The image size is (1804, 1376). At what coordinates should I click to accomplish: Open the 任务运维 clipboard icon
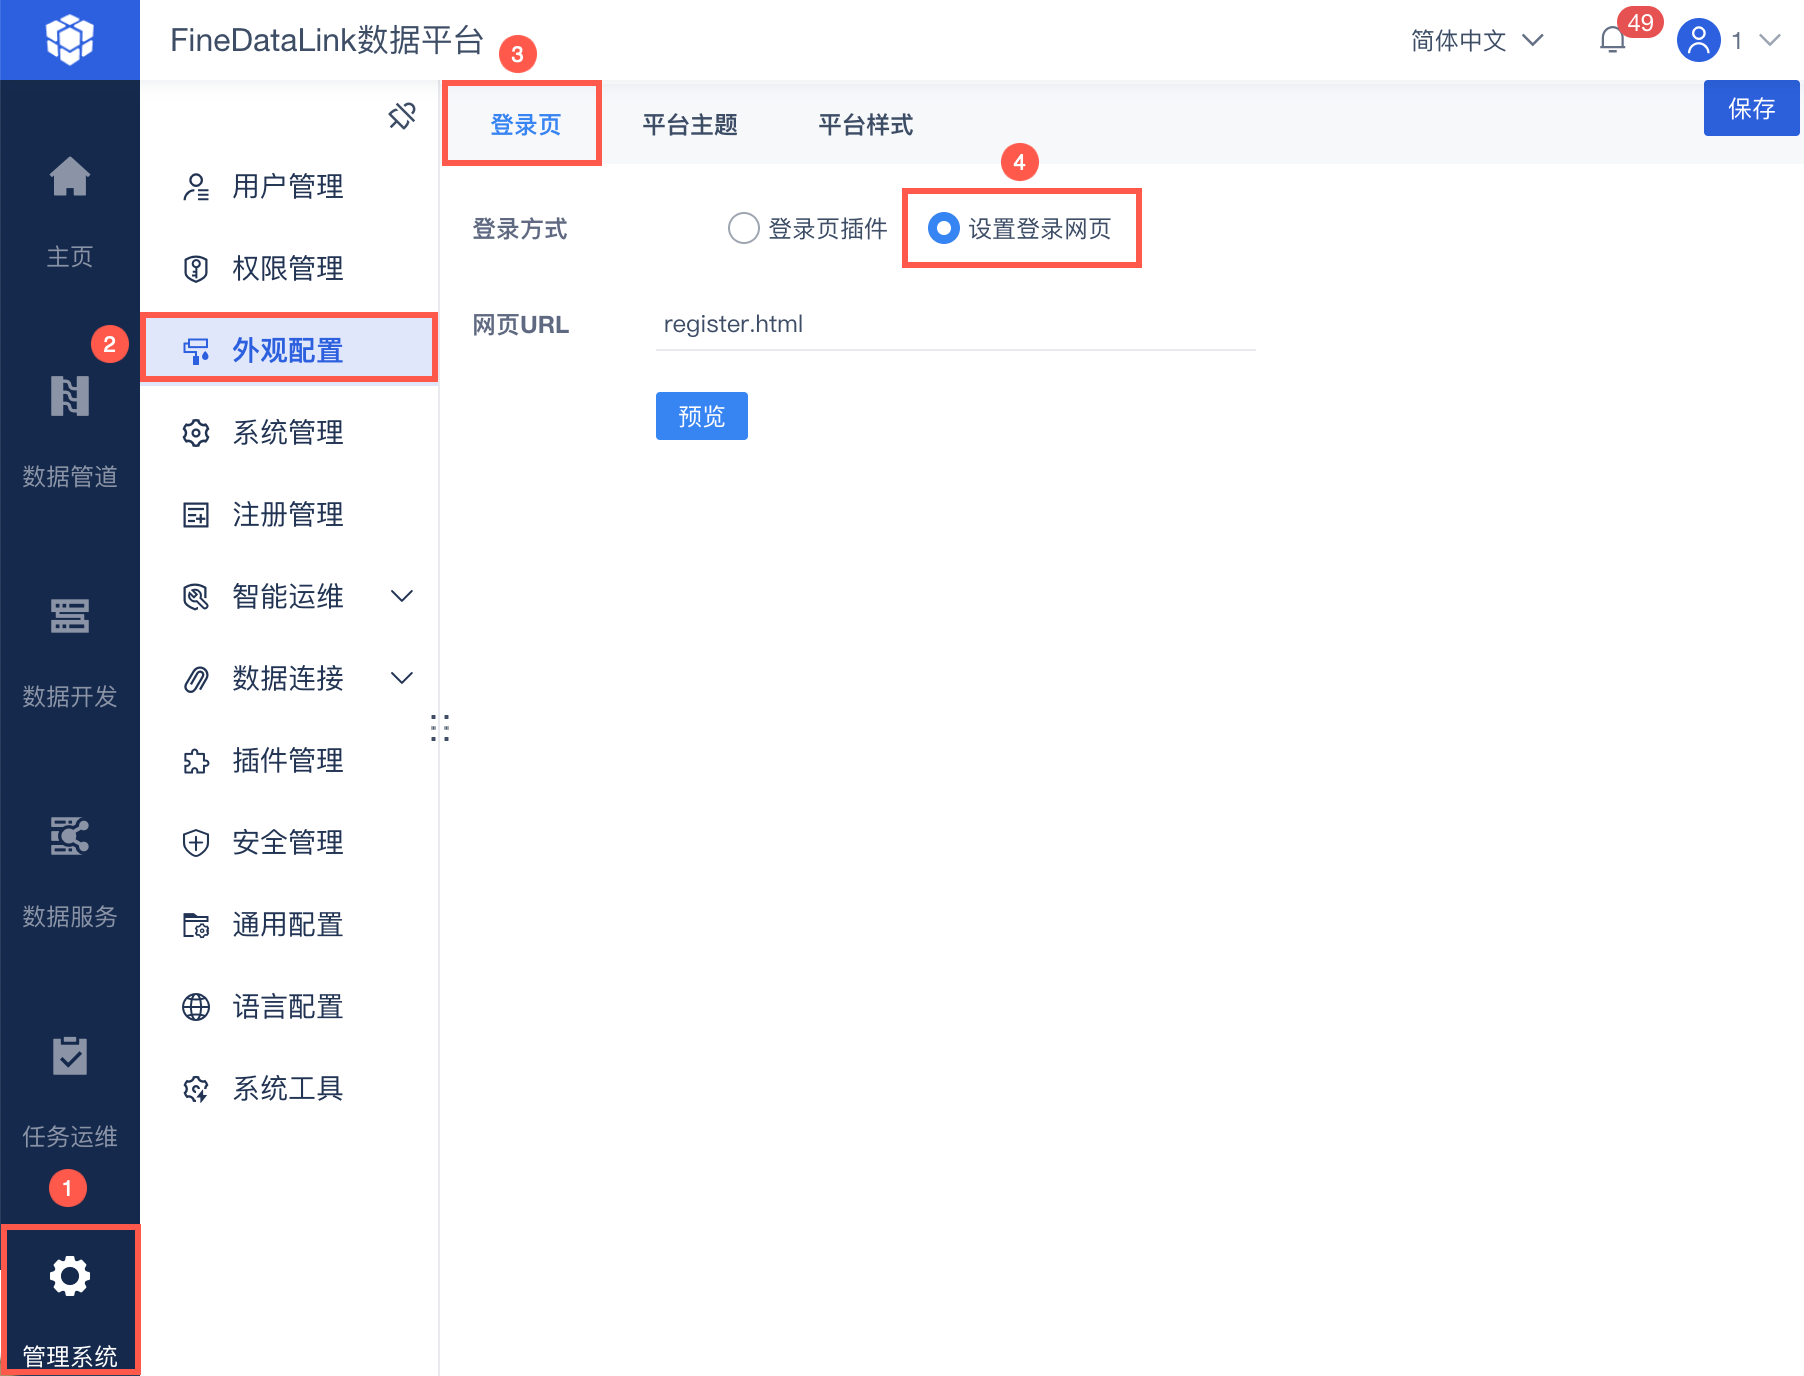pyautogui.click(x=70, y=1056)
